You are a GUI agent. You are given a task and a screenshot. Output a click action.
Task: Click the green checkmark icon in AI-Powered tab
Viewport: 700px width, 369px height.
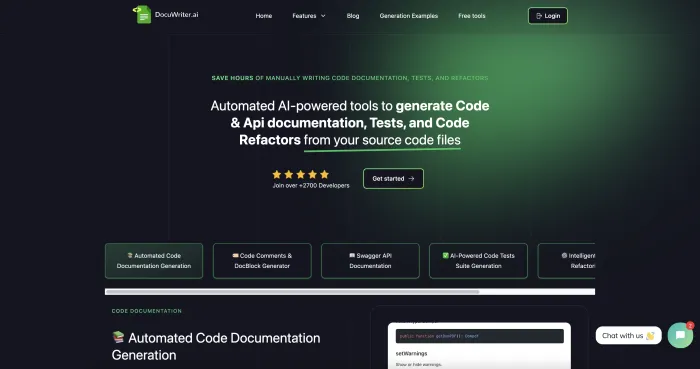coord(445,256)
